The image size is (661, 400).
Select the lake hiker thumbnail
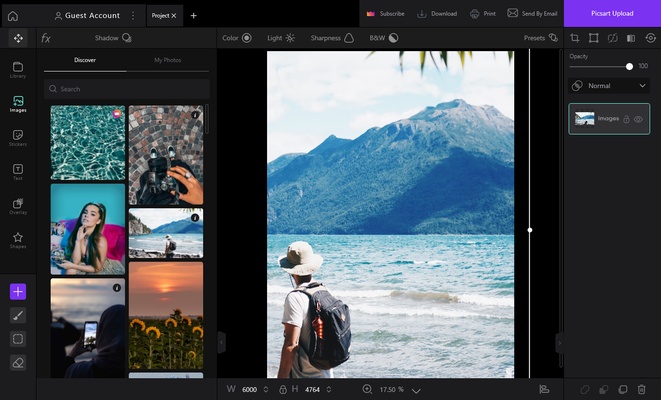[166, 233]
